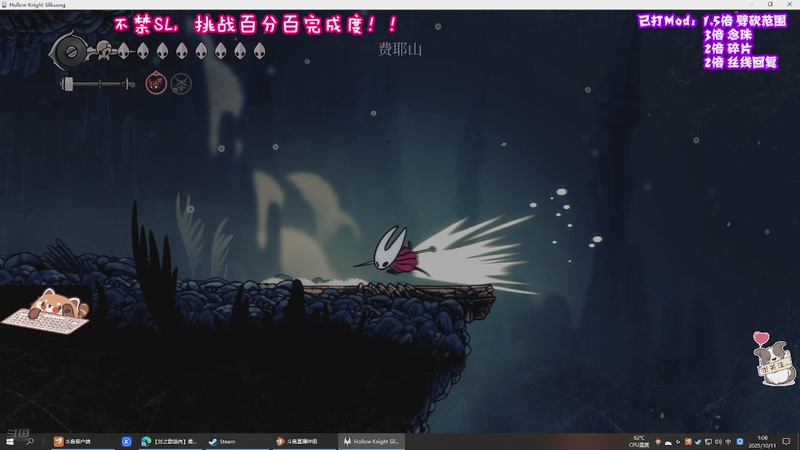Switch to Edge browser taskbar window
The width and height of the screenshot is (800, 450).
tap(169, 441)
